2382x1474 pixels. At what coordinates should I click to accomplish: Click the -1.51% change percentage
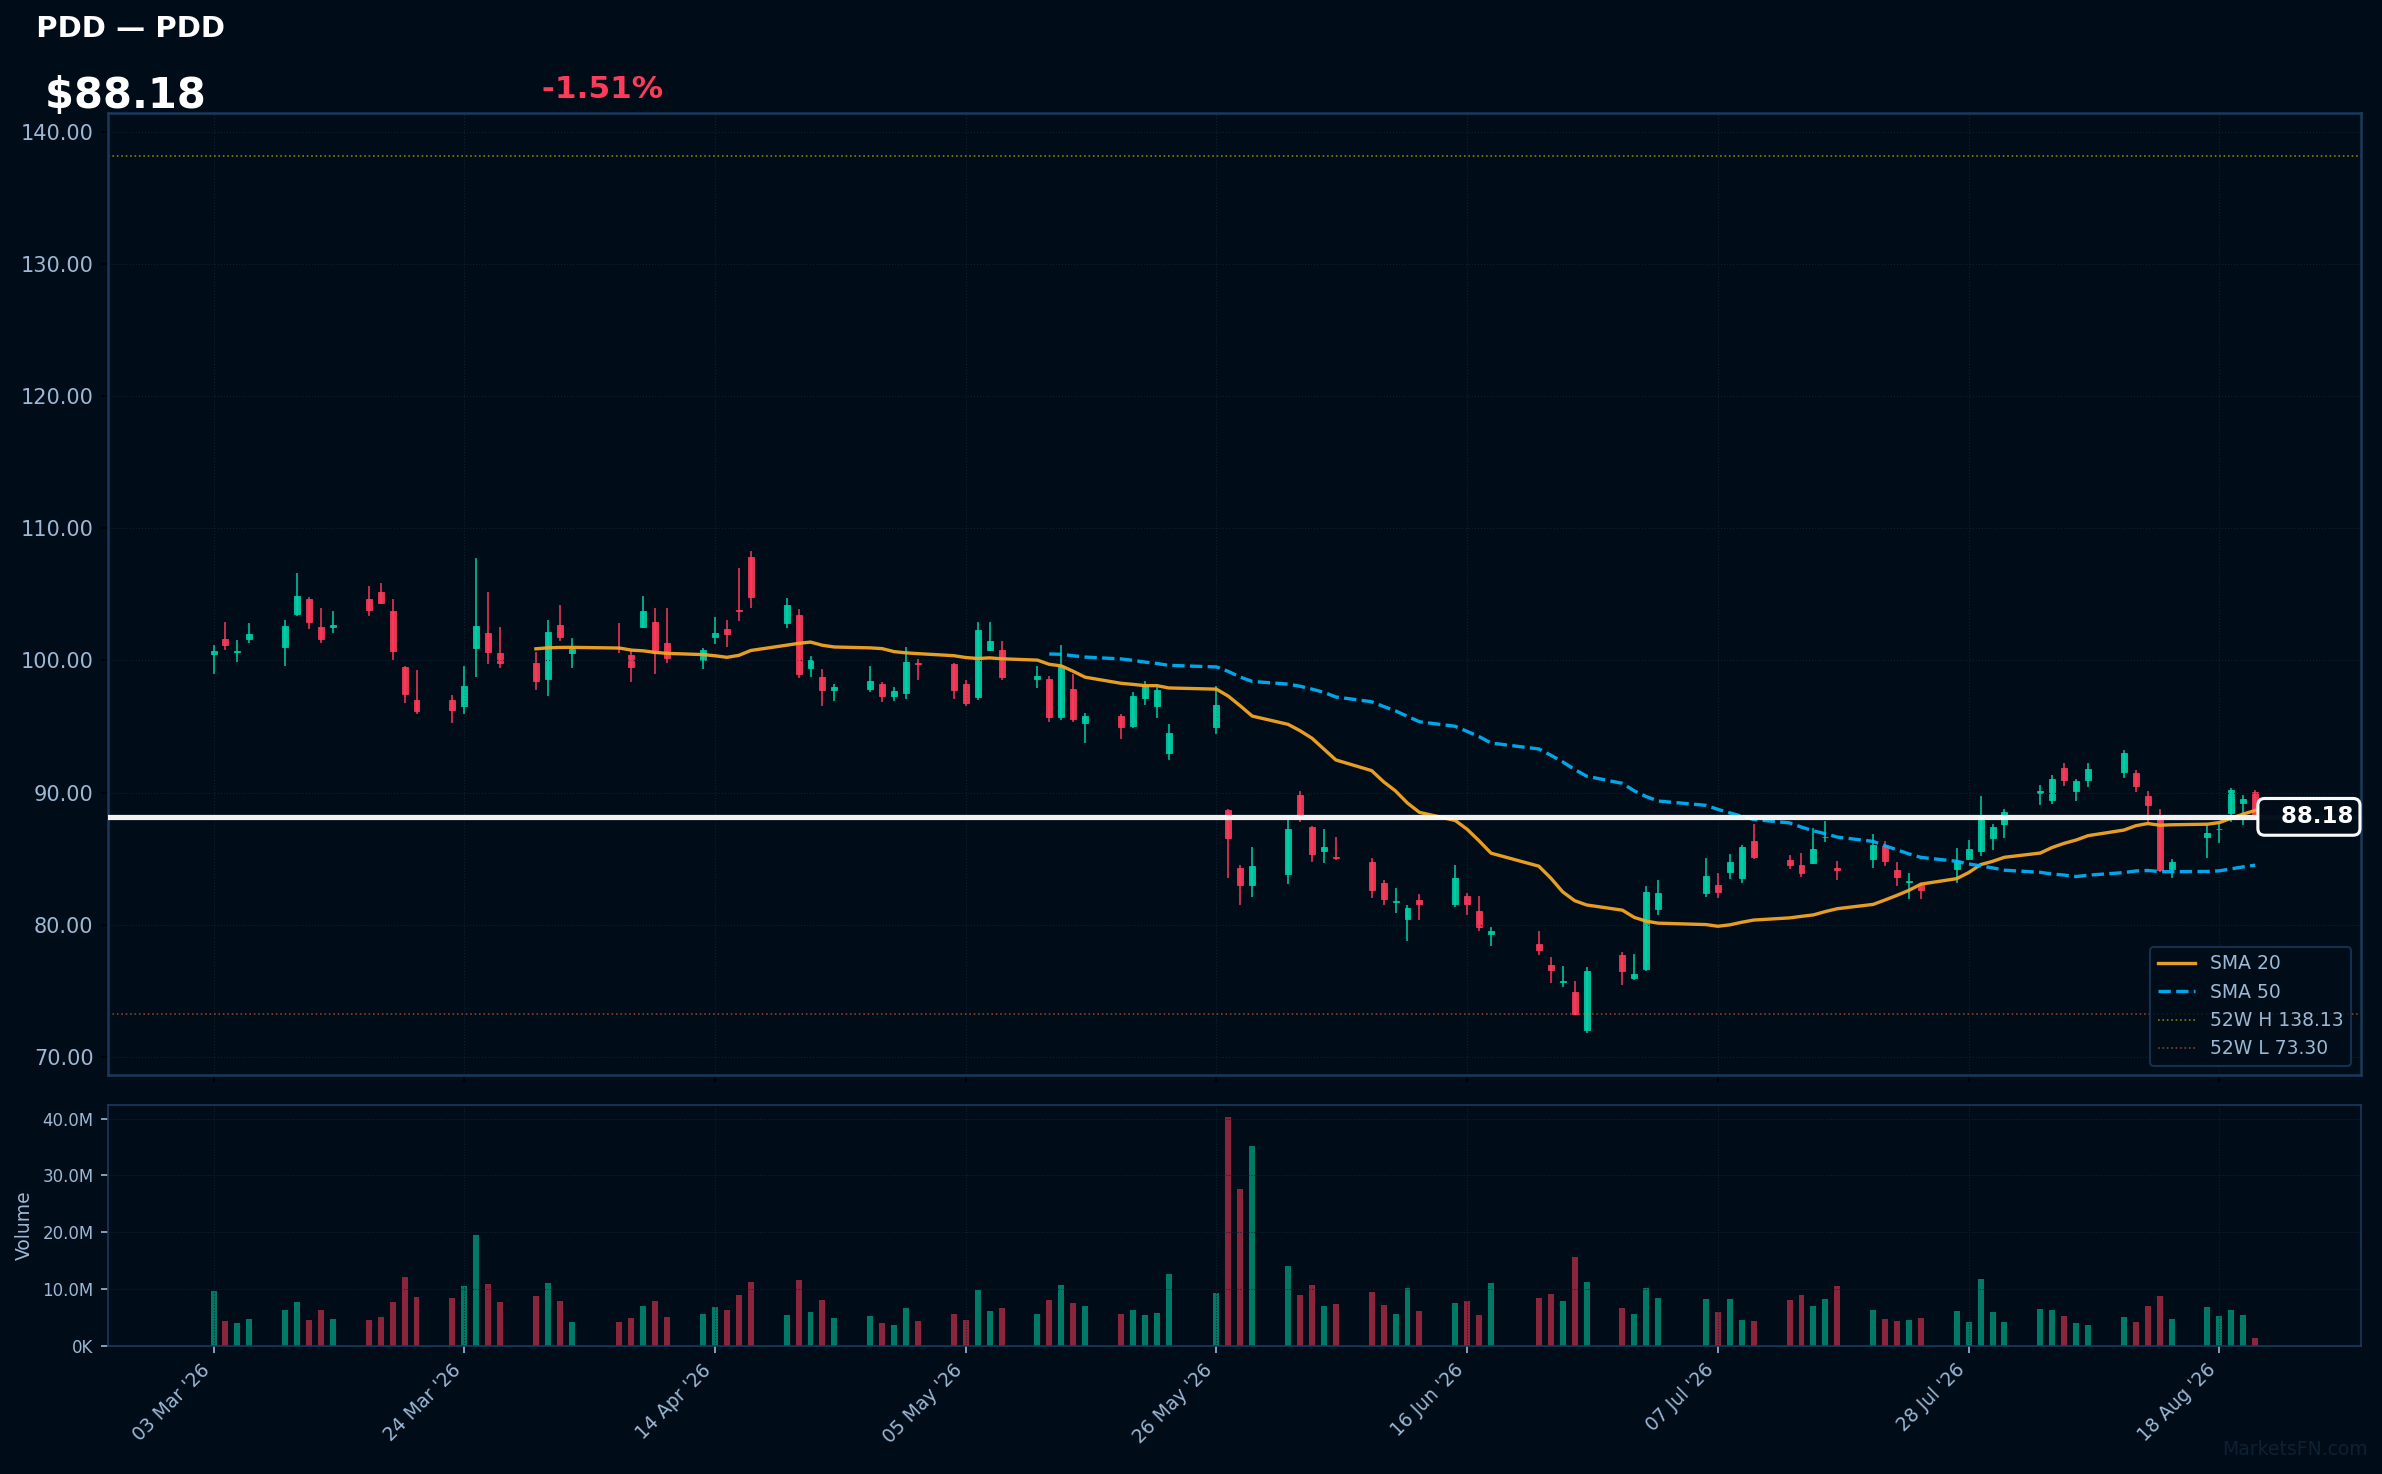click(x=602, y=88)
